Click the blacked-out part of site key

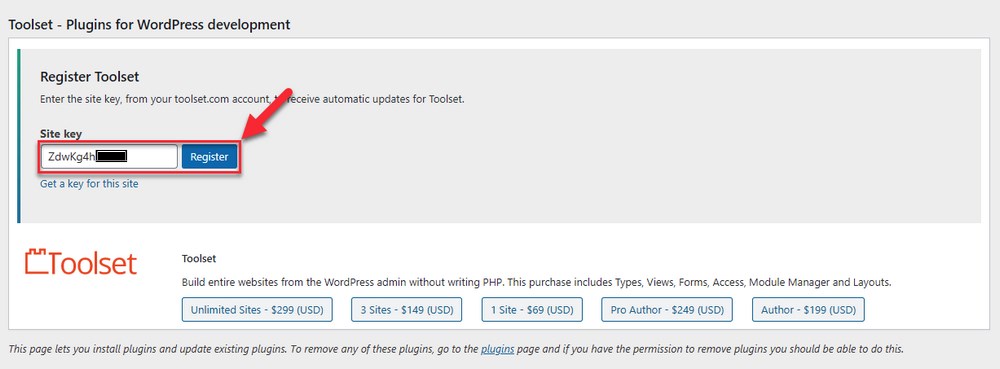[111, 157]
